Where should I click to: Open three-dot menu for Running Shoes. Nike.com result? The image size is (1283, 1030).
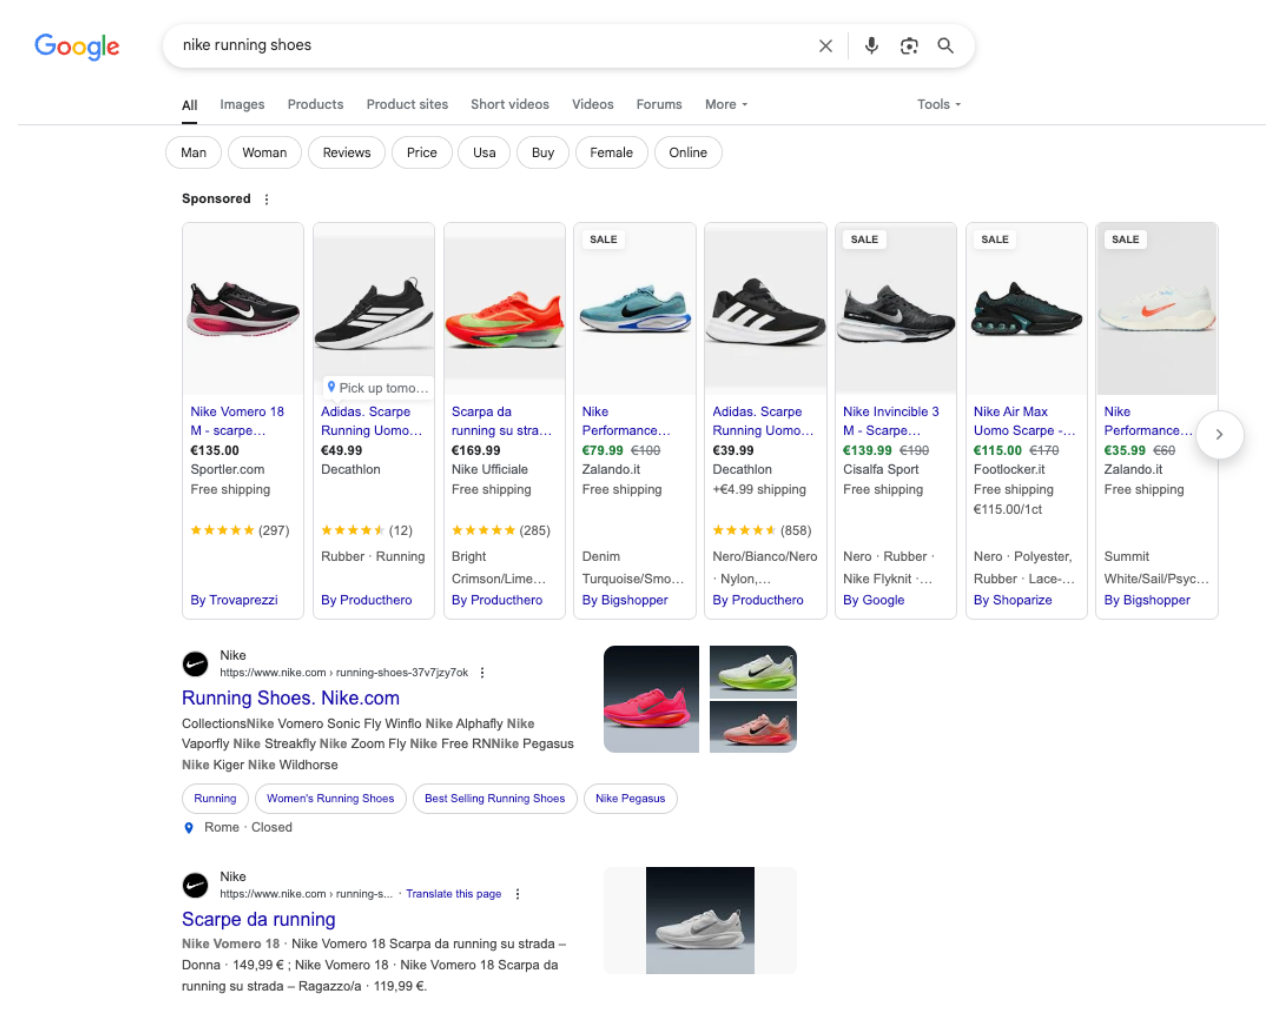coord(482,673)
